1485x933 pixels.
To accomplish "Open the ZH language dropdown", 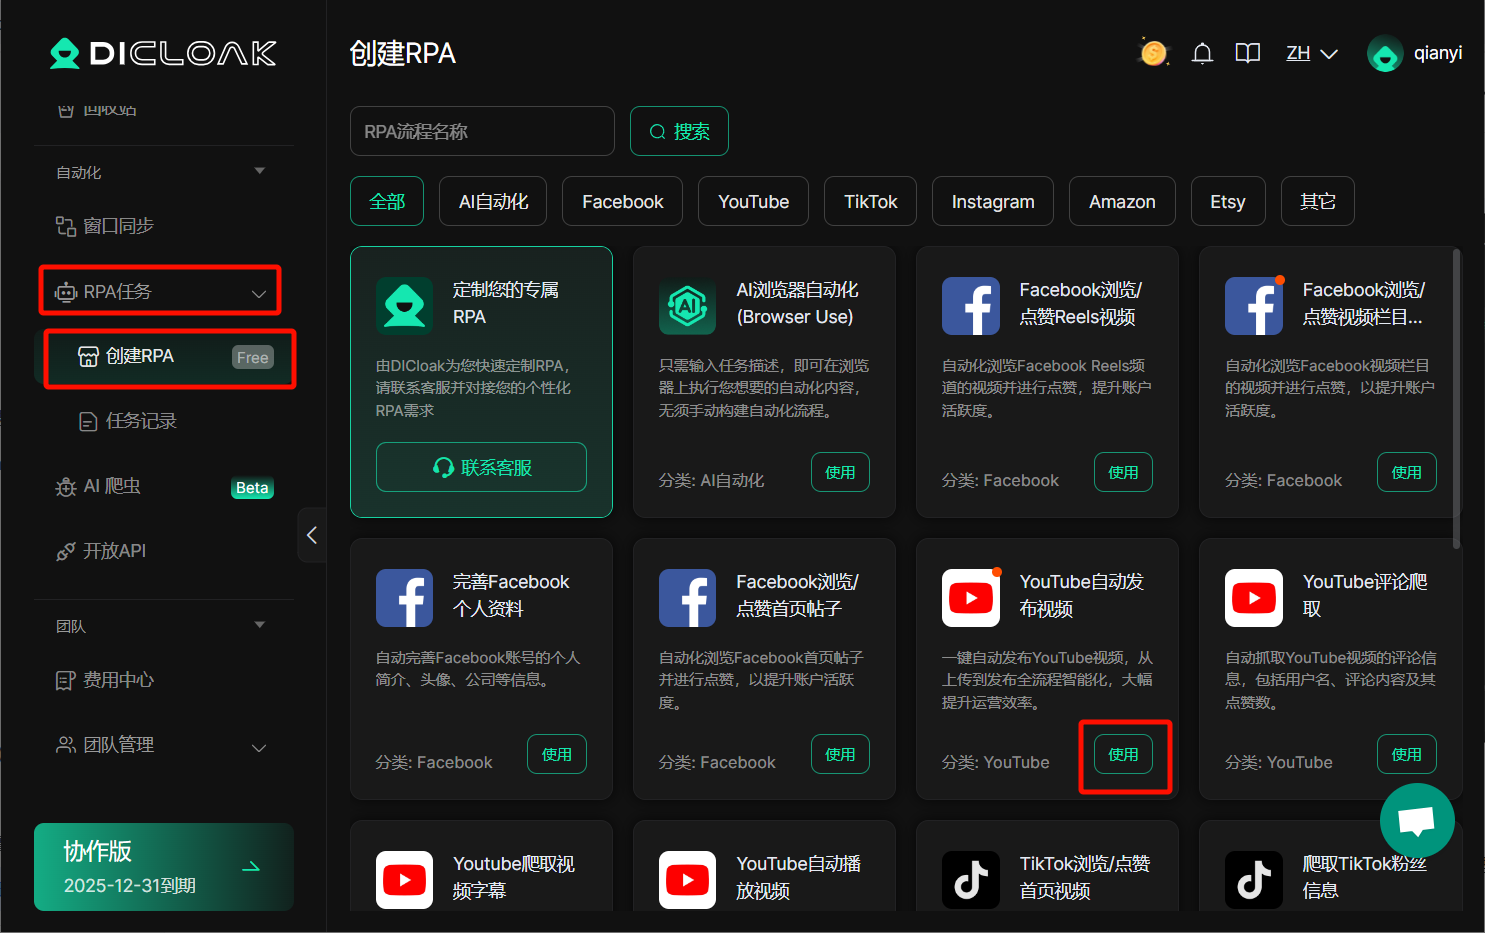I will coord(1312,53).
